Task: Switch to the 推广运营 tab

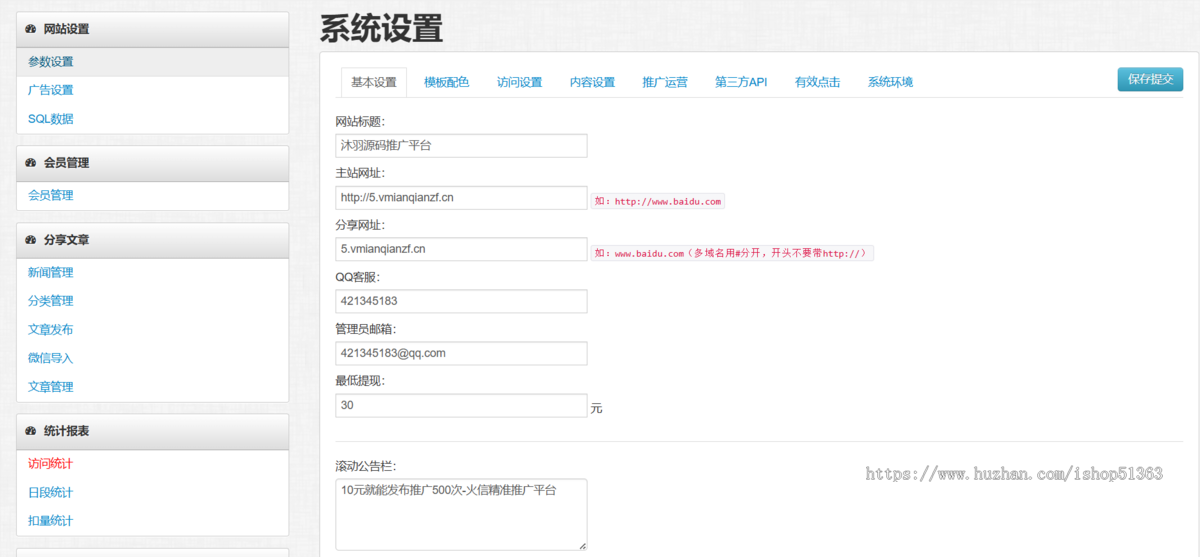Action: [665, 82]
